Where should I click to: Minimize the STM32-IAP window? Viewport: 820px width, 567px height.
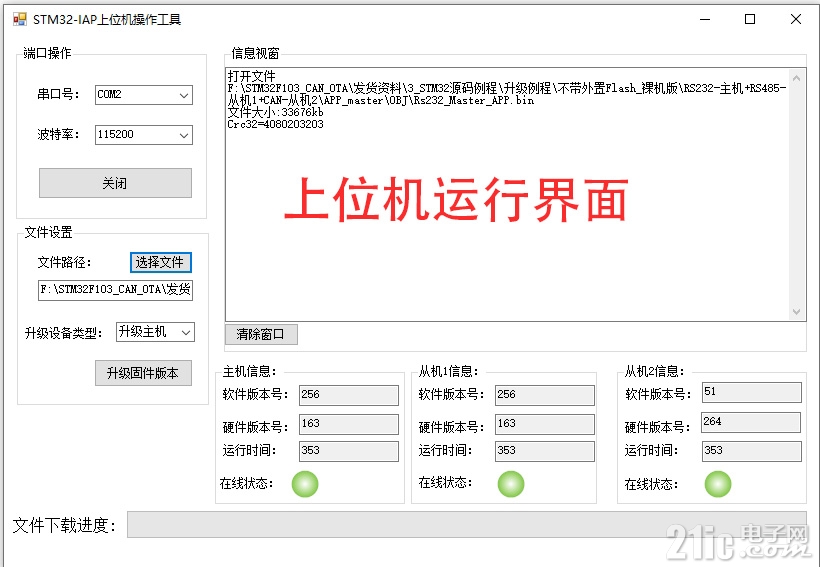pyautogui.click(x=705, y=19)
